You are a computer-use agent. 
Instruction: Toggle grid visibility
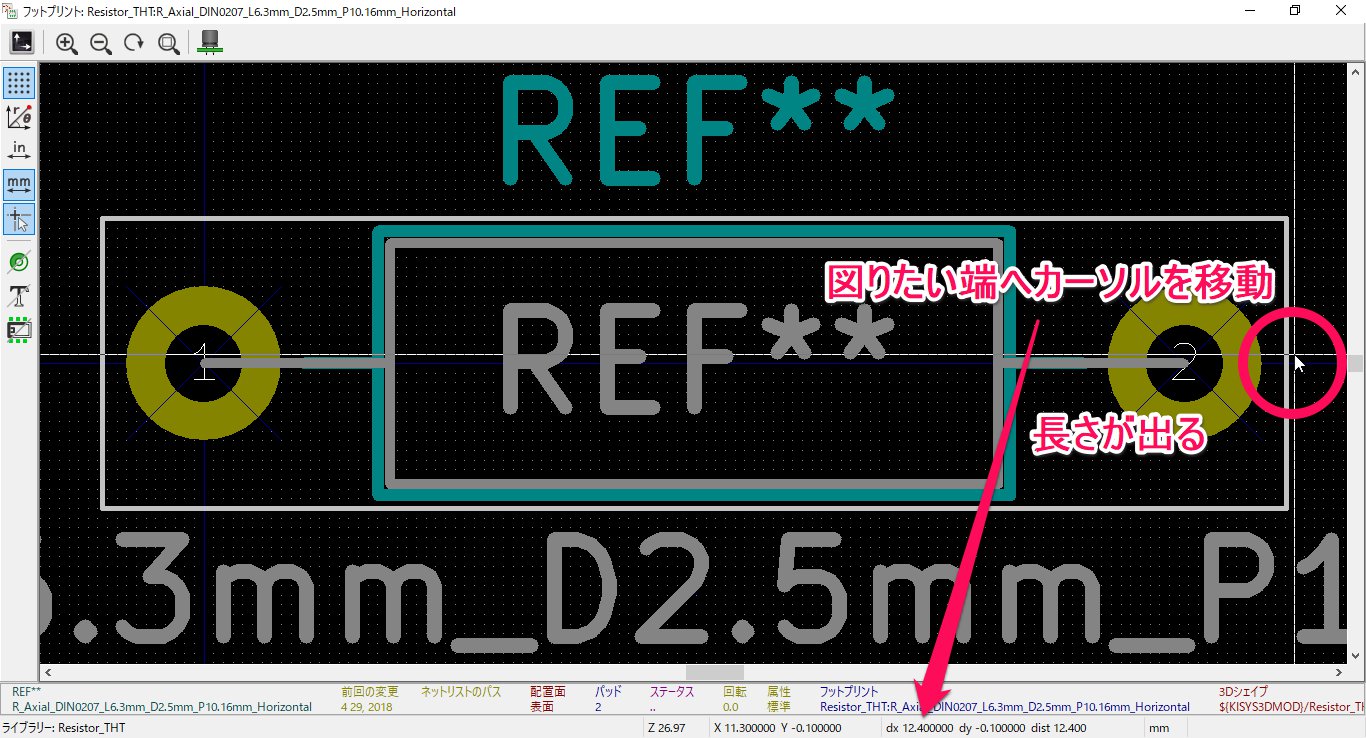pos(18,84)
